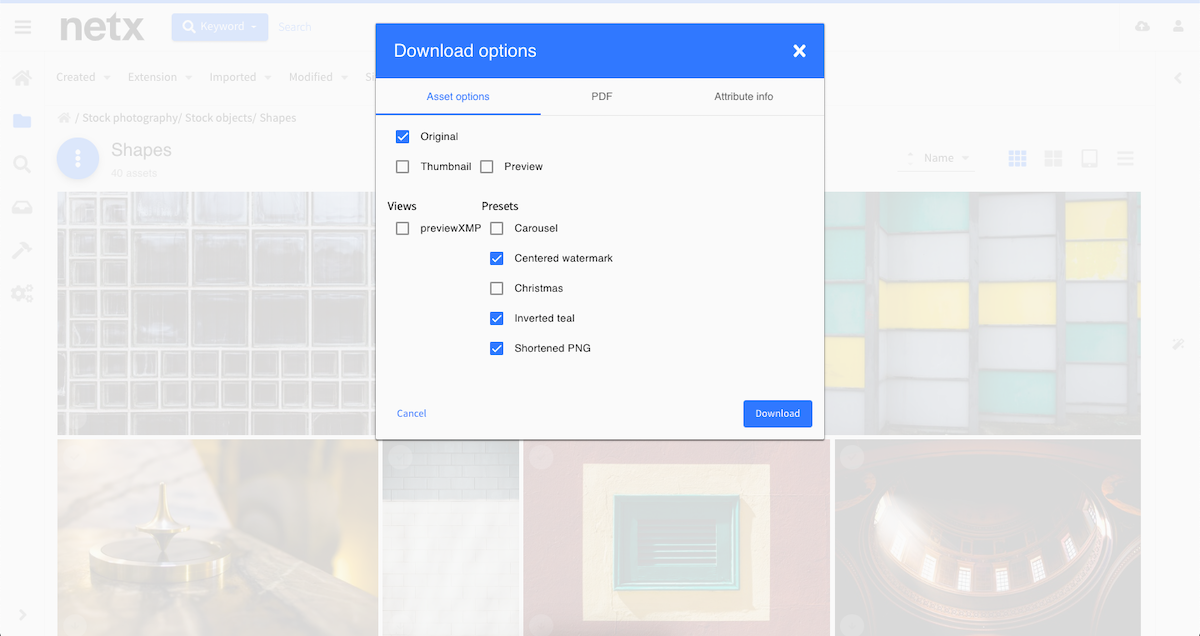Viewport: 1200px width, 636px height.
Task: Uncheck the Original checkbox
Action: tap(403, 136)
